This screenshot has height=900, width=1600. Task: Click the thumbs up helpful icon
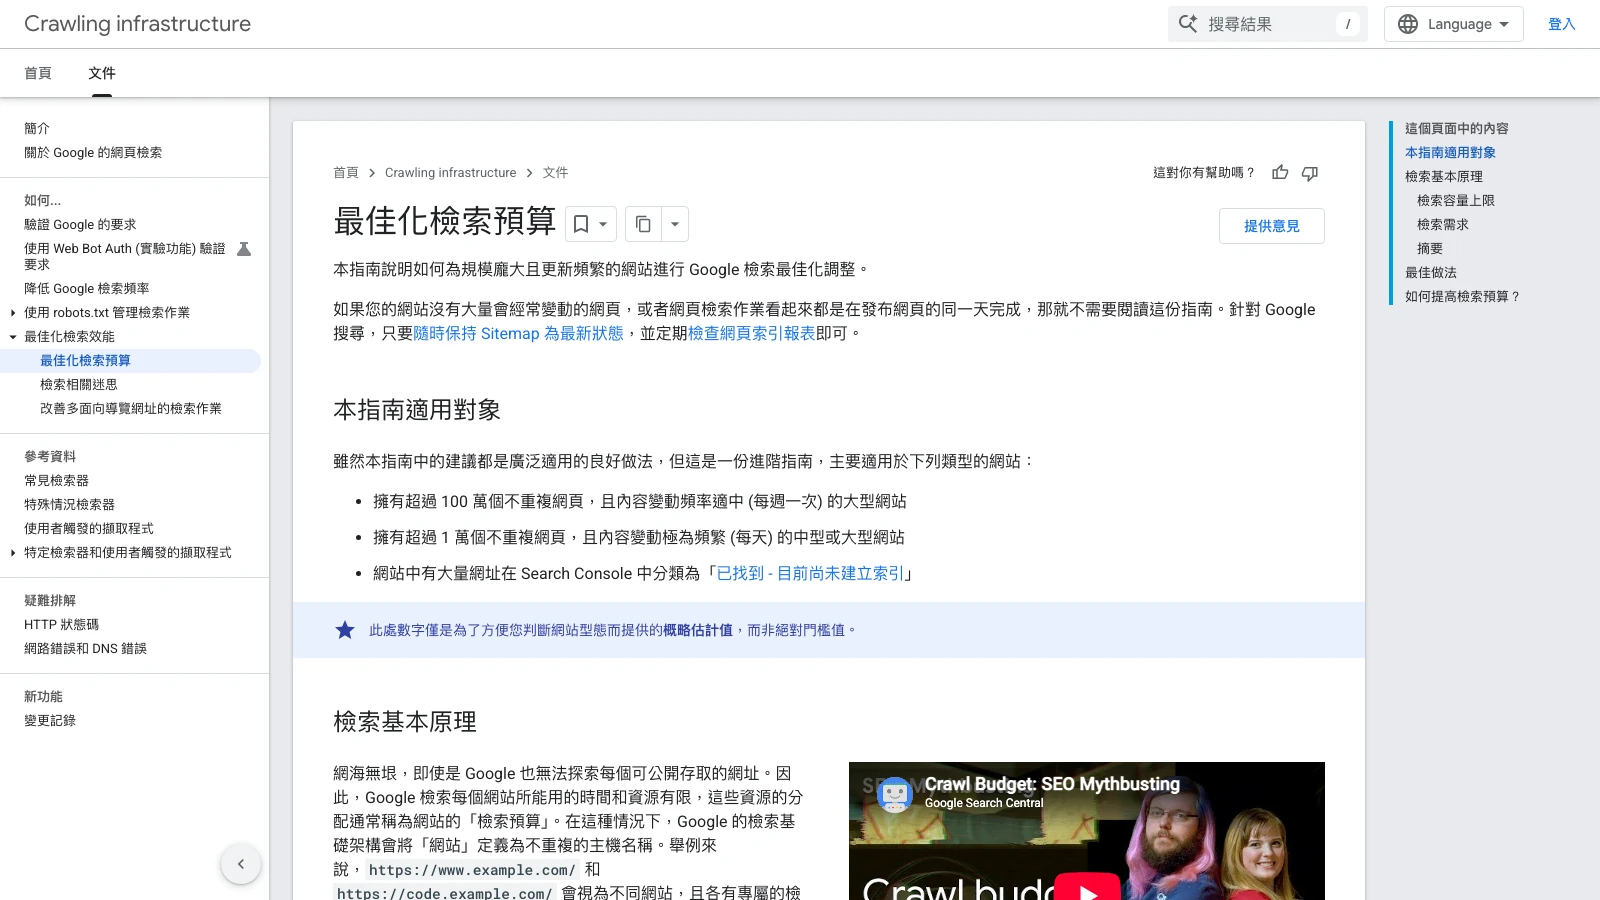1280,173
